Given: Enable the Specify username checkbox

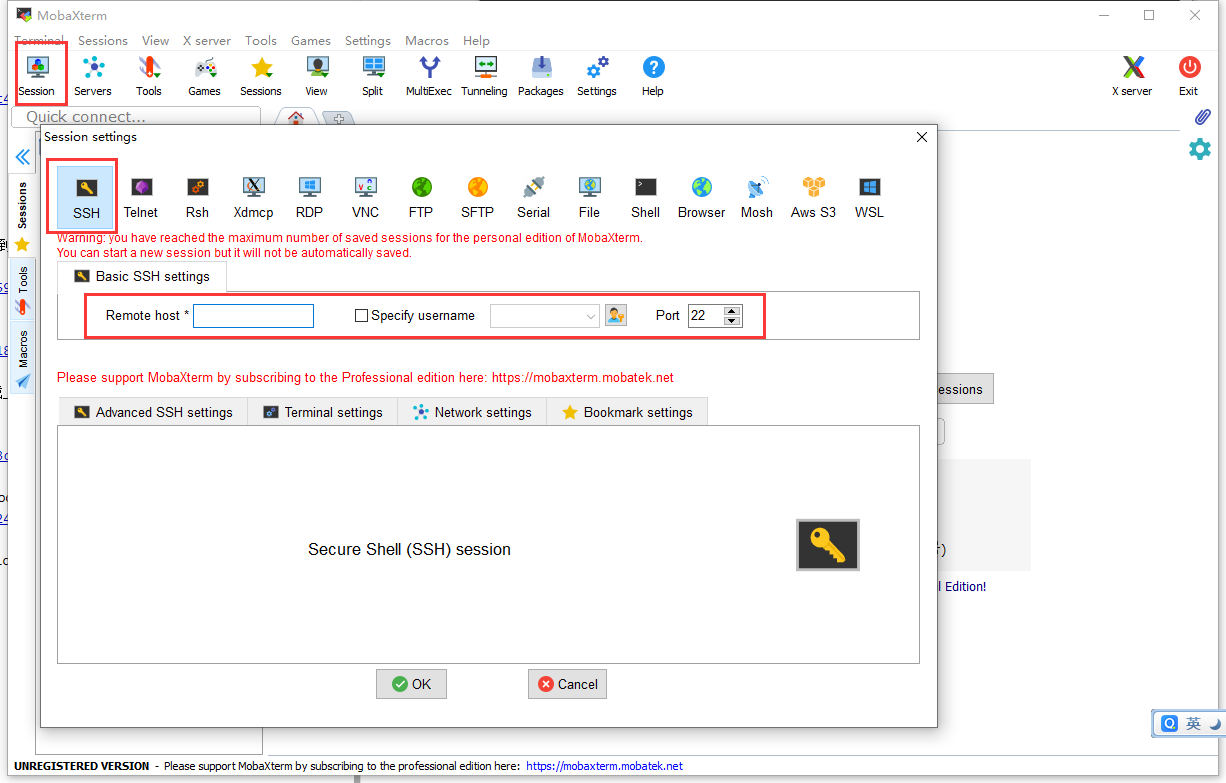Looking at the screenshot, I should coord(362,315).
